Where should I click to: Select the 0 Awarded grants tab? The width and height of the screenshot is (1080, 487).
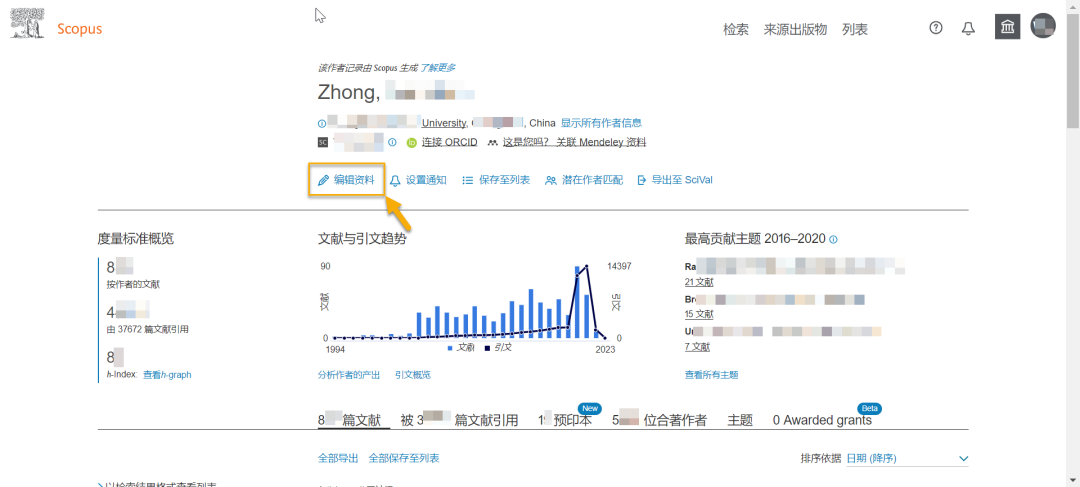(822, 420)
